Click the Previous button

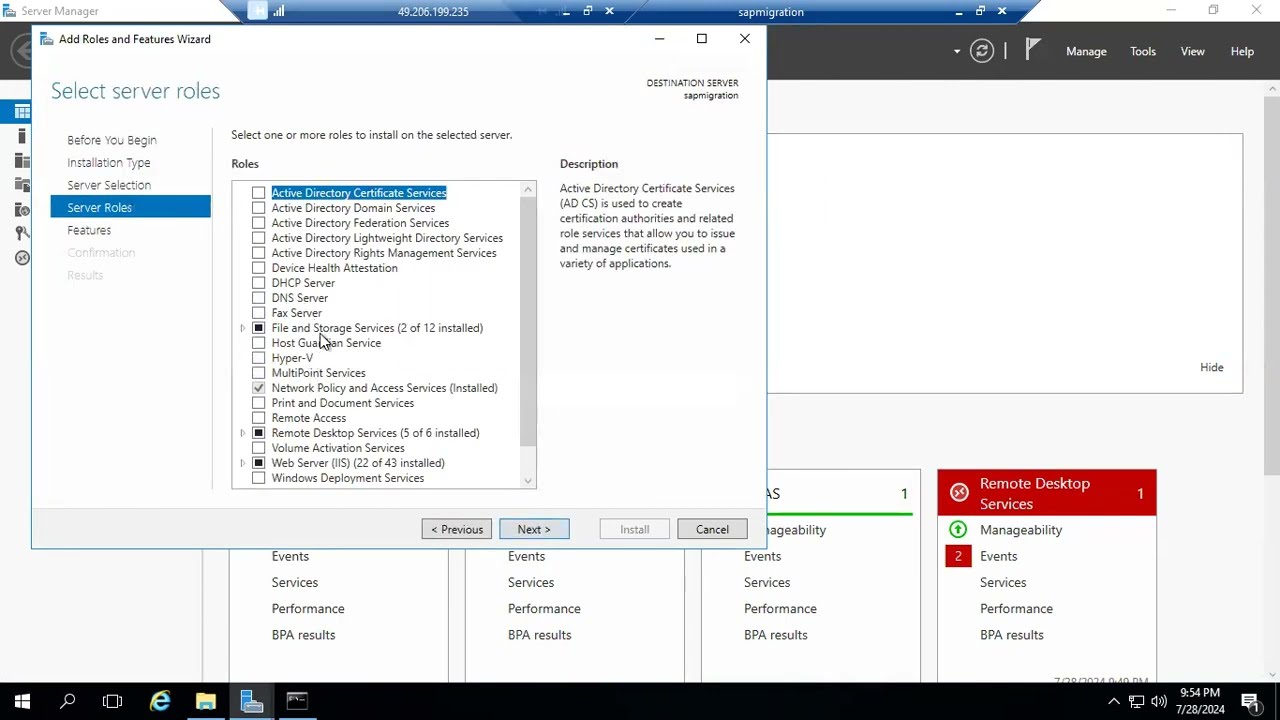point(457,529)
